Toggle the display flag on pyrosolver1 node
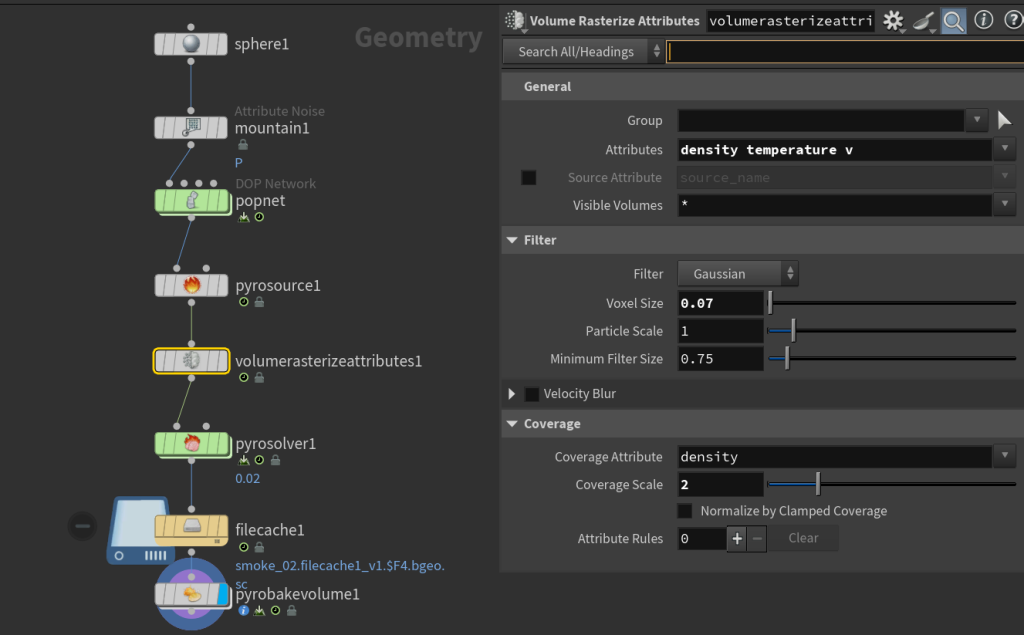 pyautogui.click(x=221, y=444)
